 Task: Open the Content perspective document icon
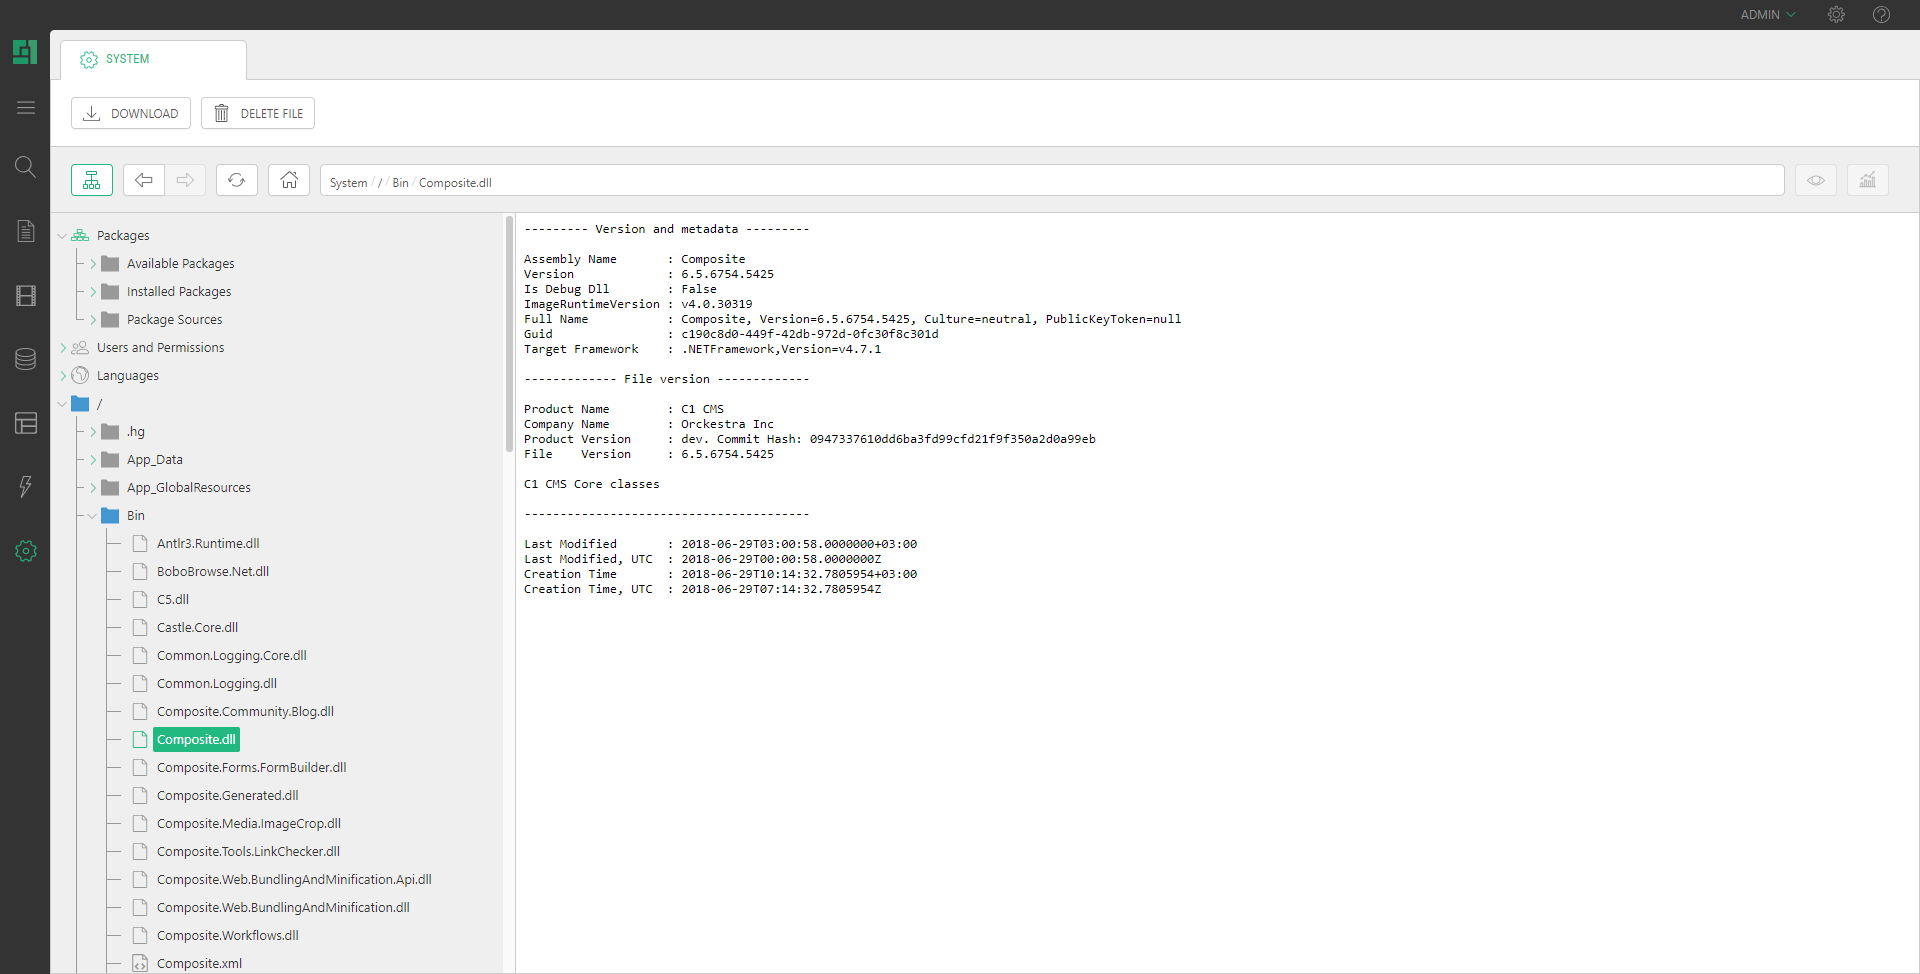26,231
